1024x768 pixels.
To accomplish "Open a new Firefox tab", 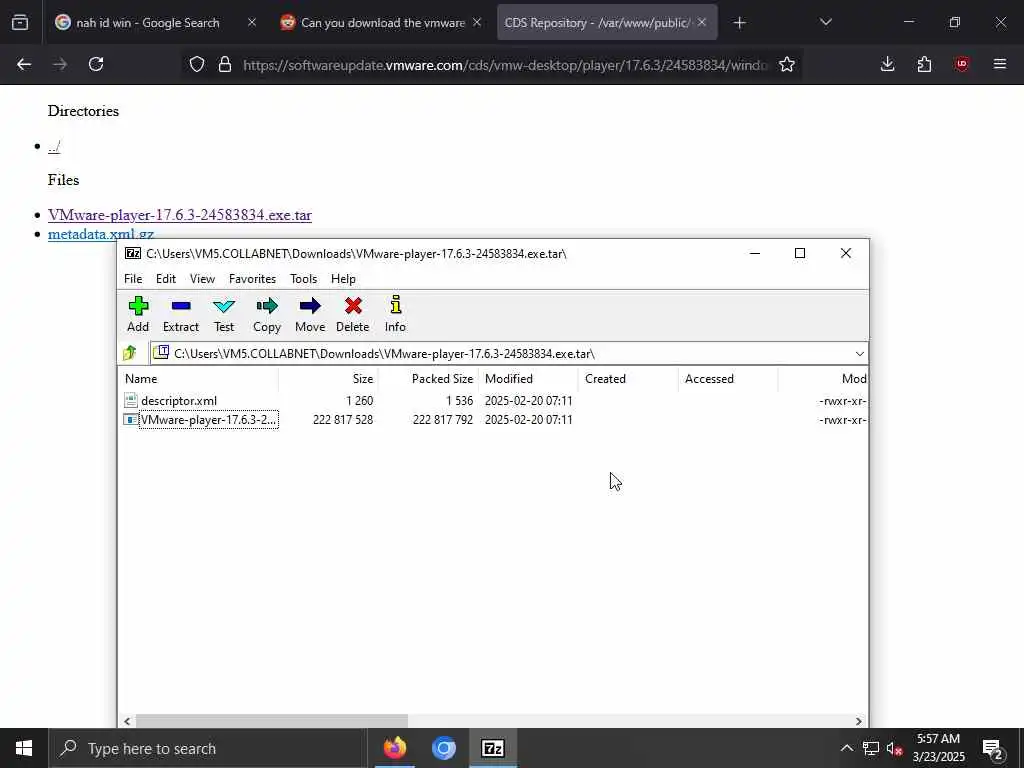I will [739, 23].
